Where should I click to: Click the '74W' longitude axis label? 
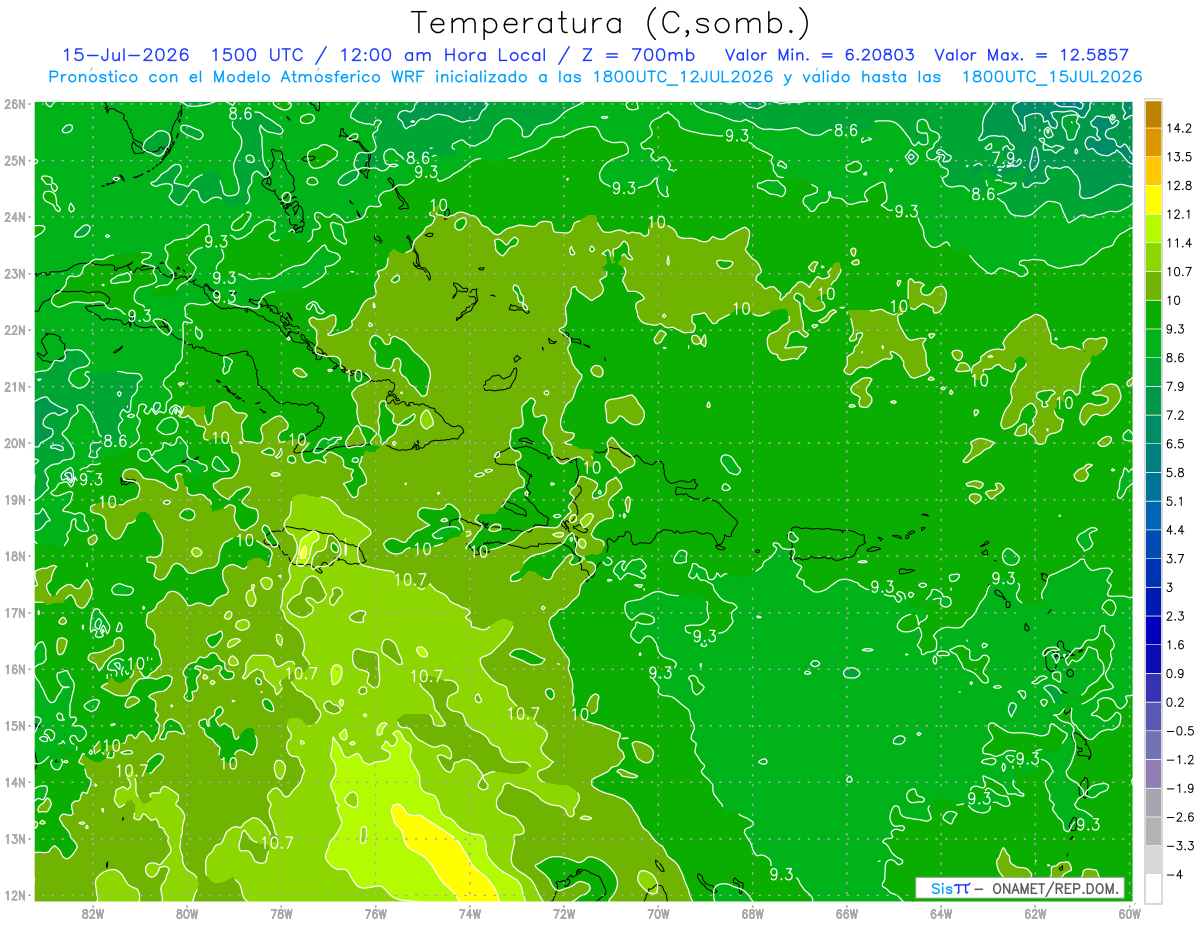point(470,913)
